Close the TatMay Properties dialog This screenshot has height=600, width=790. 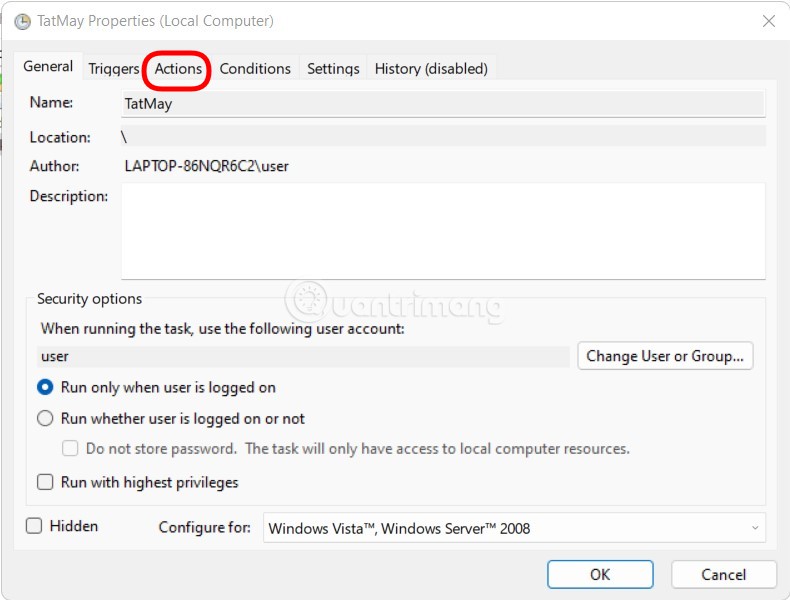[768, 21]
